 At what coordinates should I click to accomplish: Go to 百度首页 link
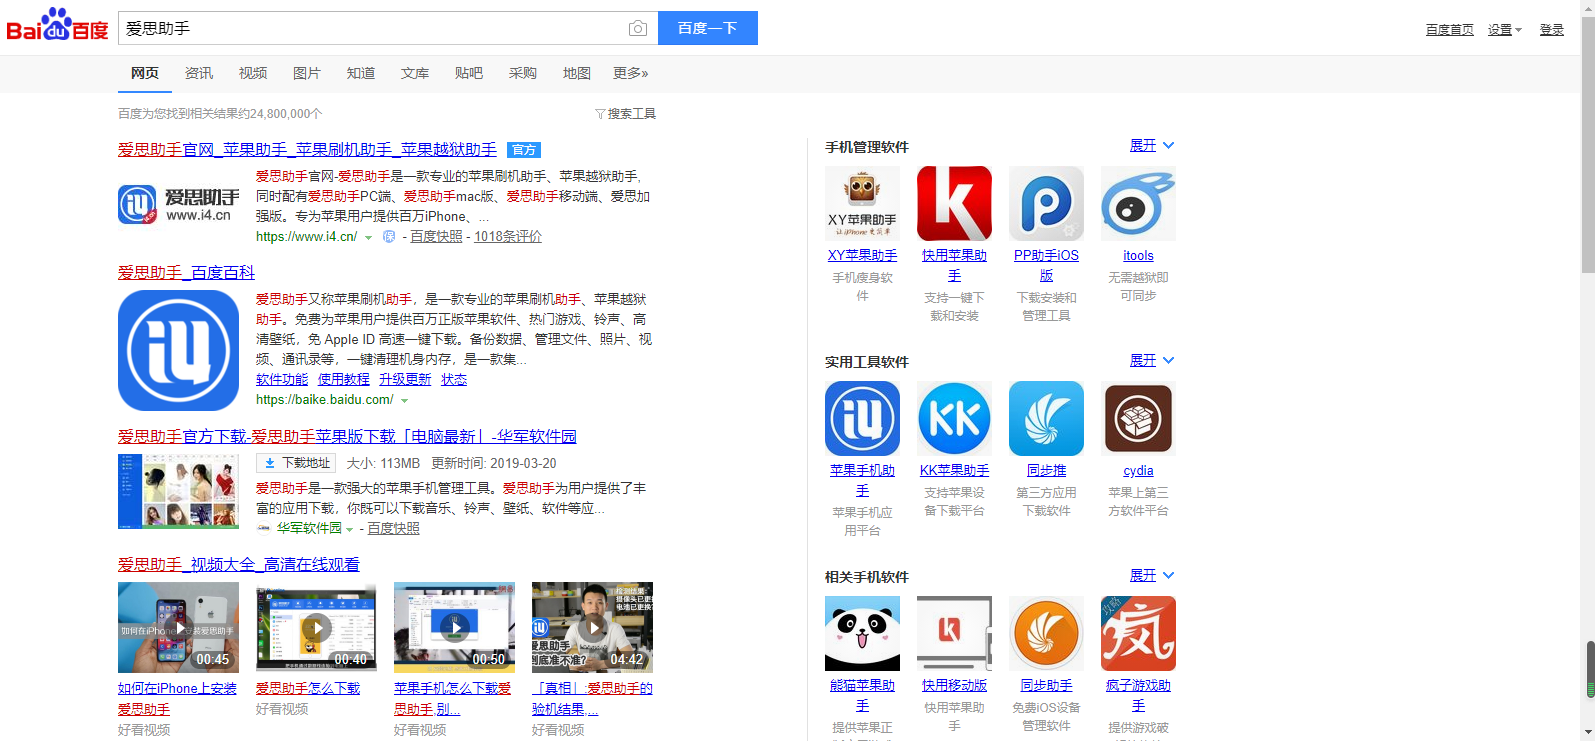point(1450,30)
